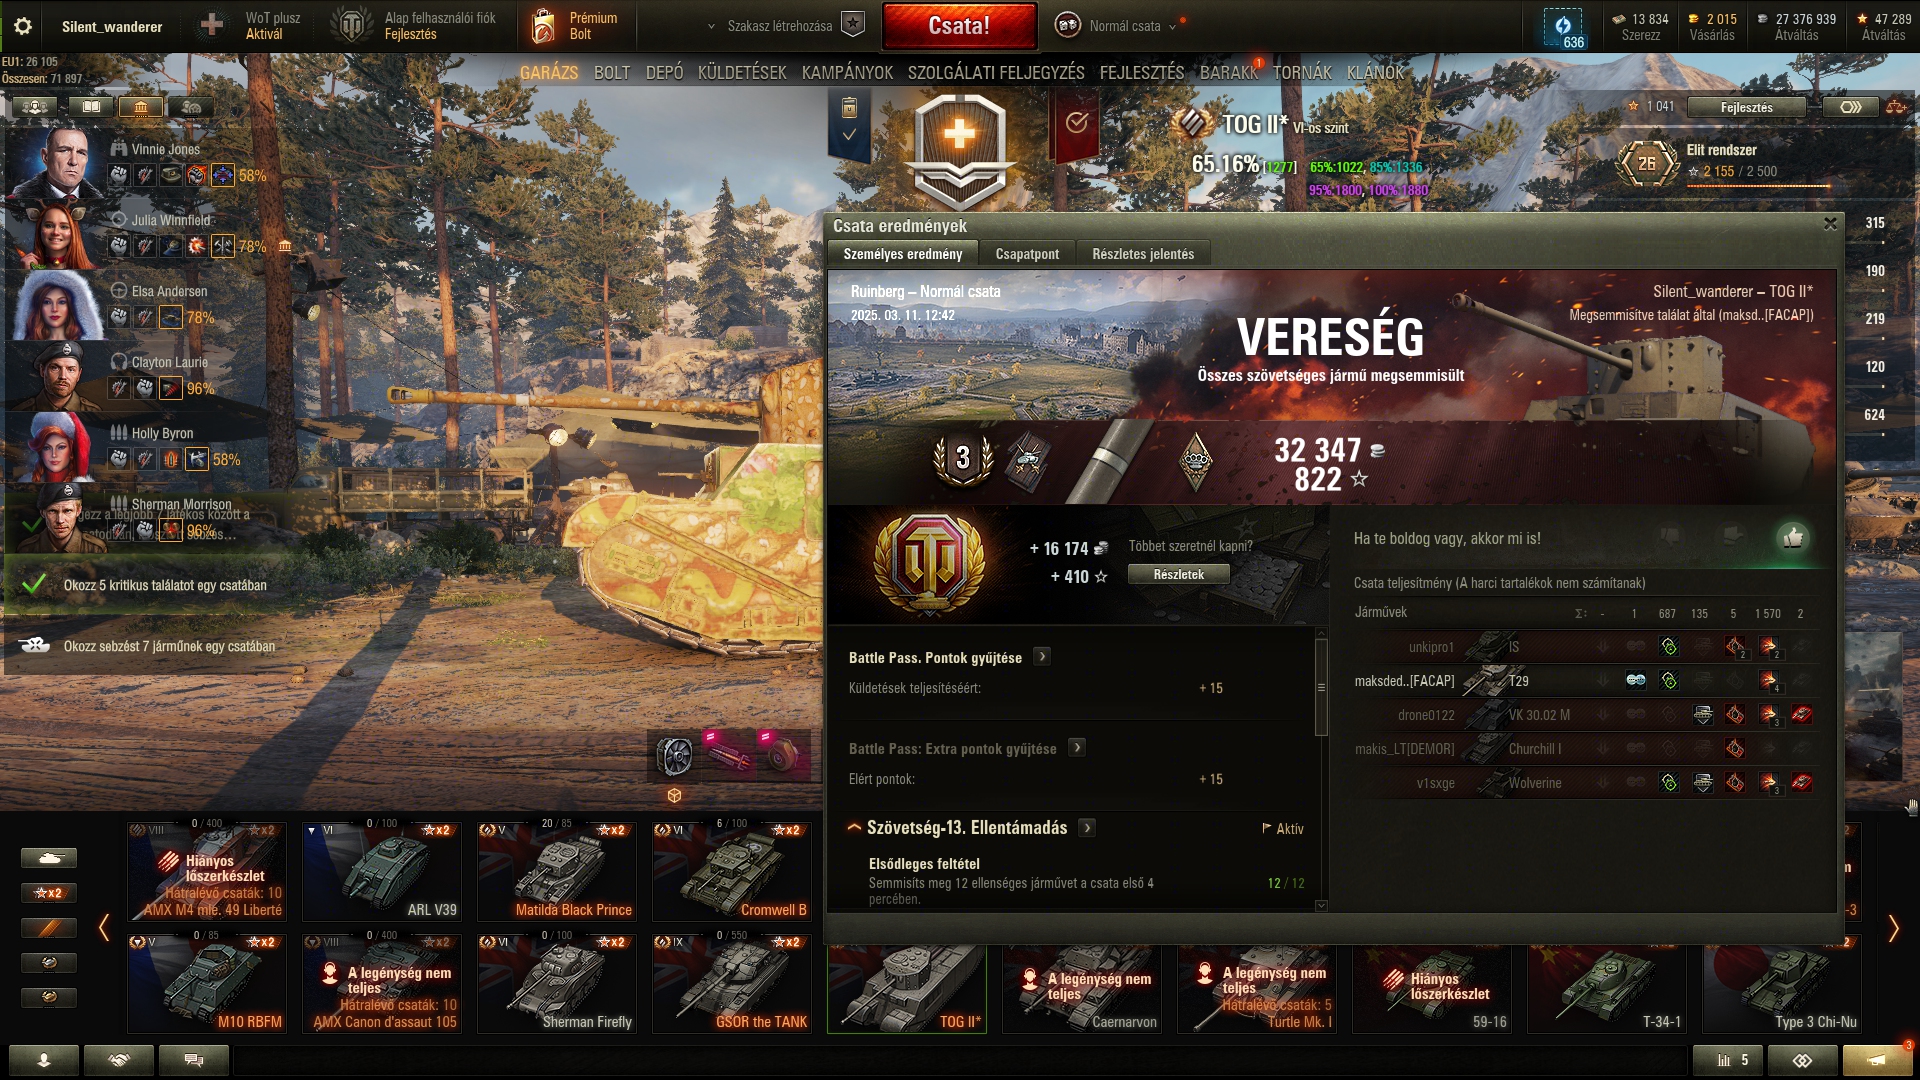Switch to the Csapatpont tab
Image resolution: width=1920 pixels, height=1080 pixels.
click(1027, 254)
